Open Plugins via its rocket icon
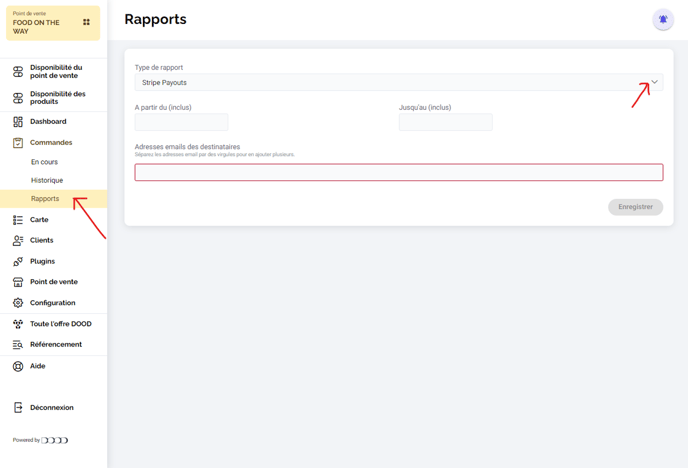 coord(18,262)
